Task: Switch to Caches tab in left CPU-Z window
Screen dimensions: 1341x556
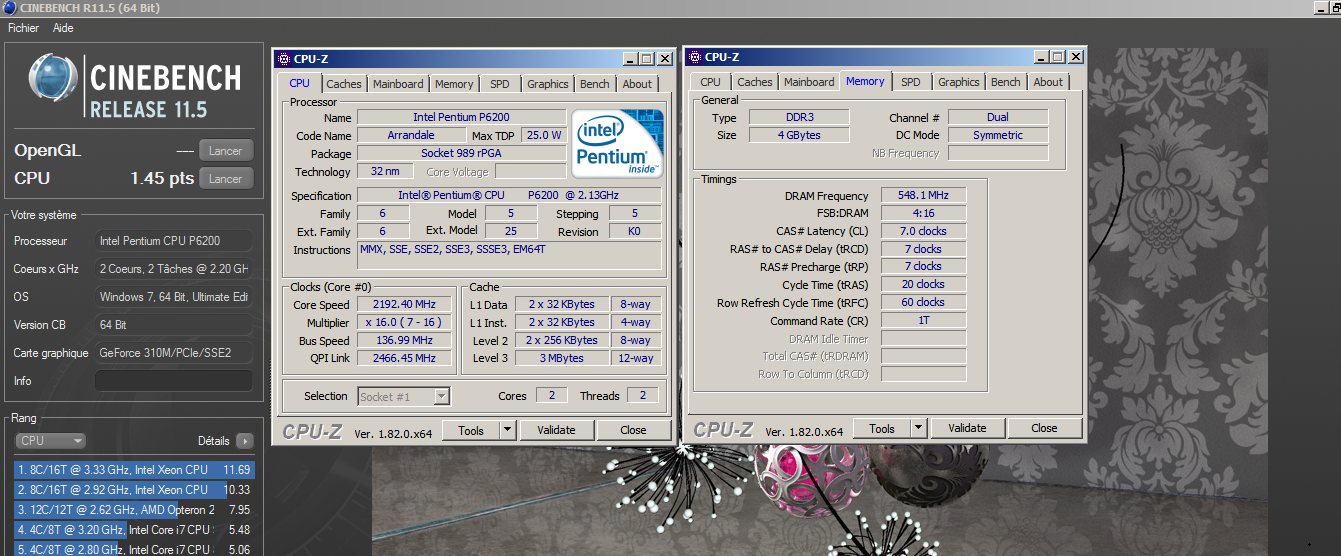Action: point(344,84)
